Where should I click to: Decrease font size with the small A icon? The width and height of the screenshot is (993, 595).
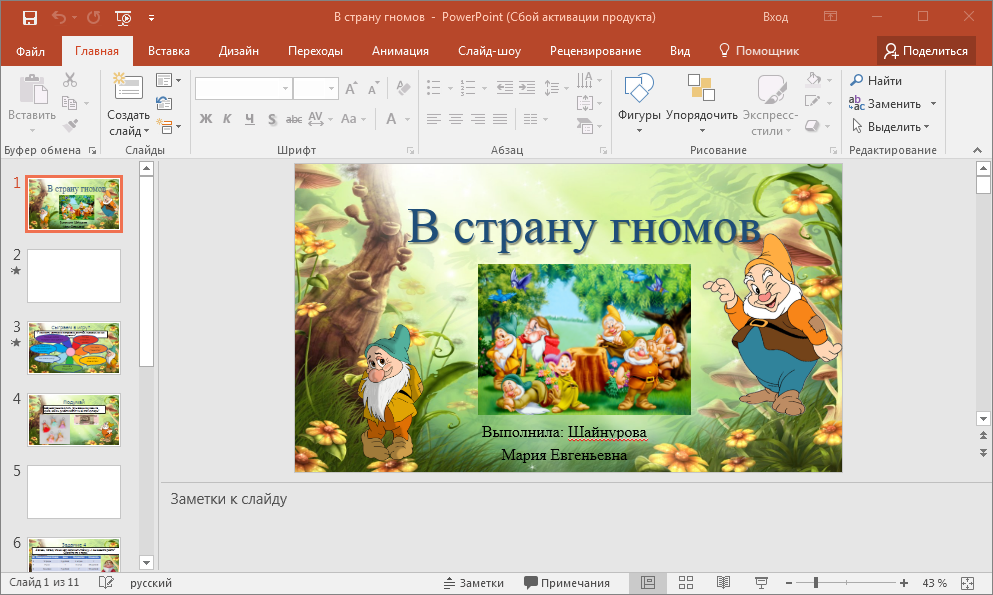[374, 89]
